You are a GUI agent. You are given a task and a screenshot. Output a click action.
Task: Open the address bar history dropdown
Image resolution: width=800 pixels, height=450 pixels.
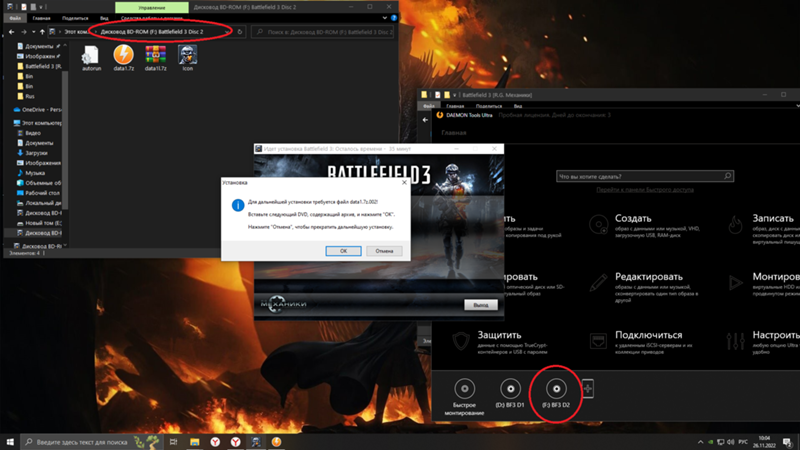(x=227, y=32)
